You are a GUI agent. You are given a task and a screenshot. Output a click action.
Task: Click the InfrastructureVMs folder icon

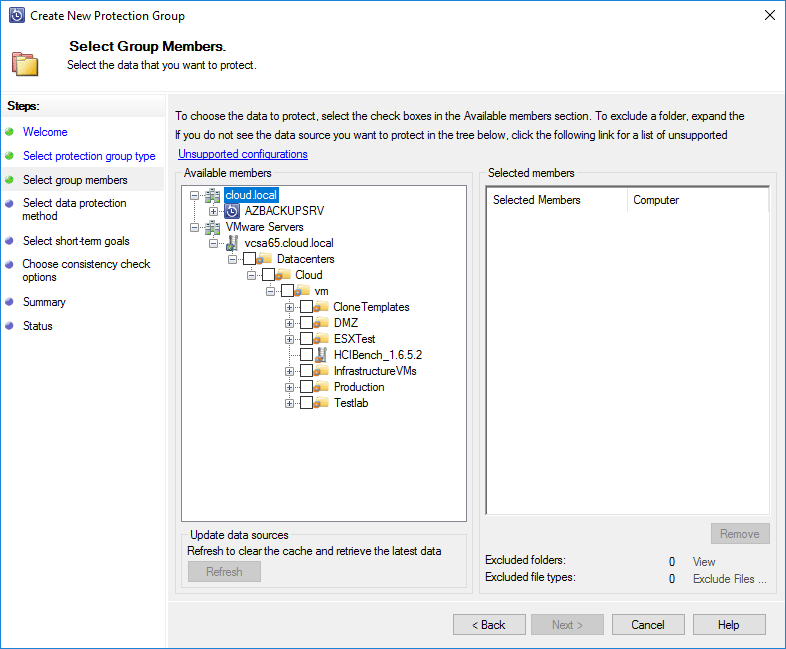pyautogui.click(x=321, y=371)
